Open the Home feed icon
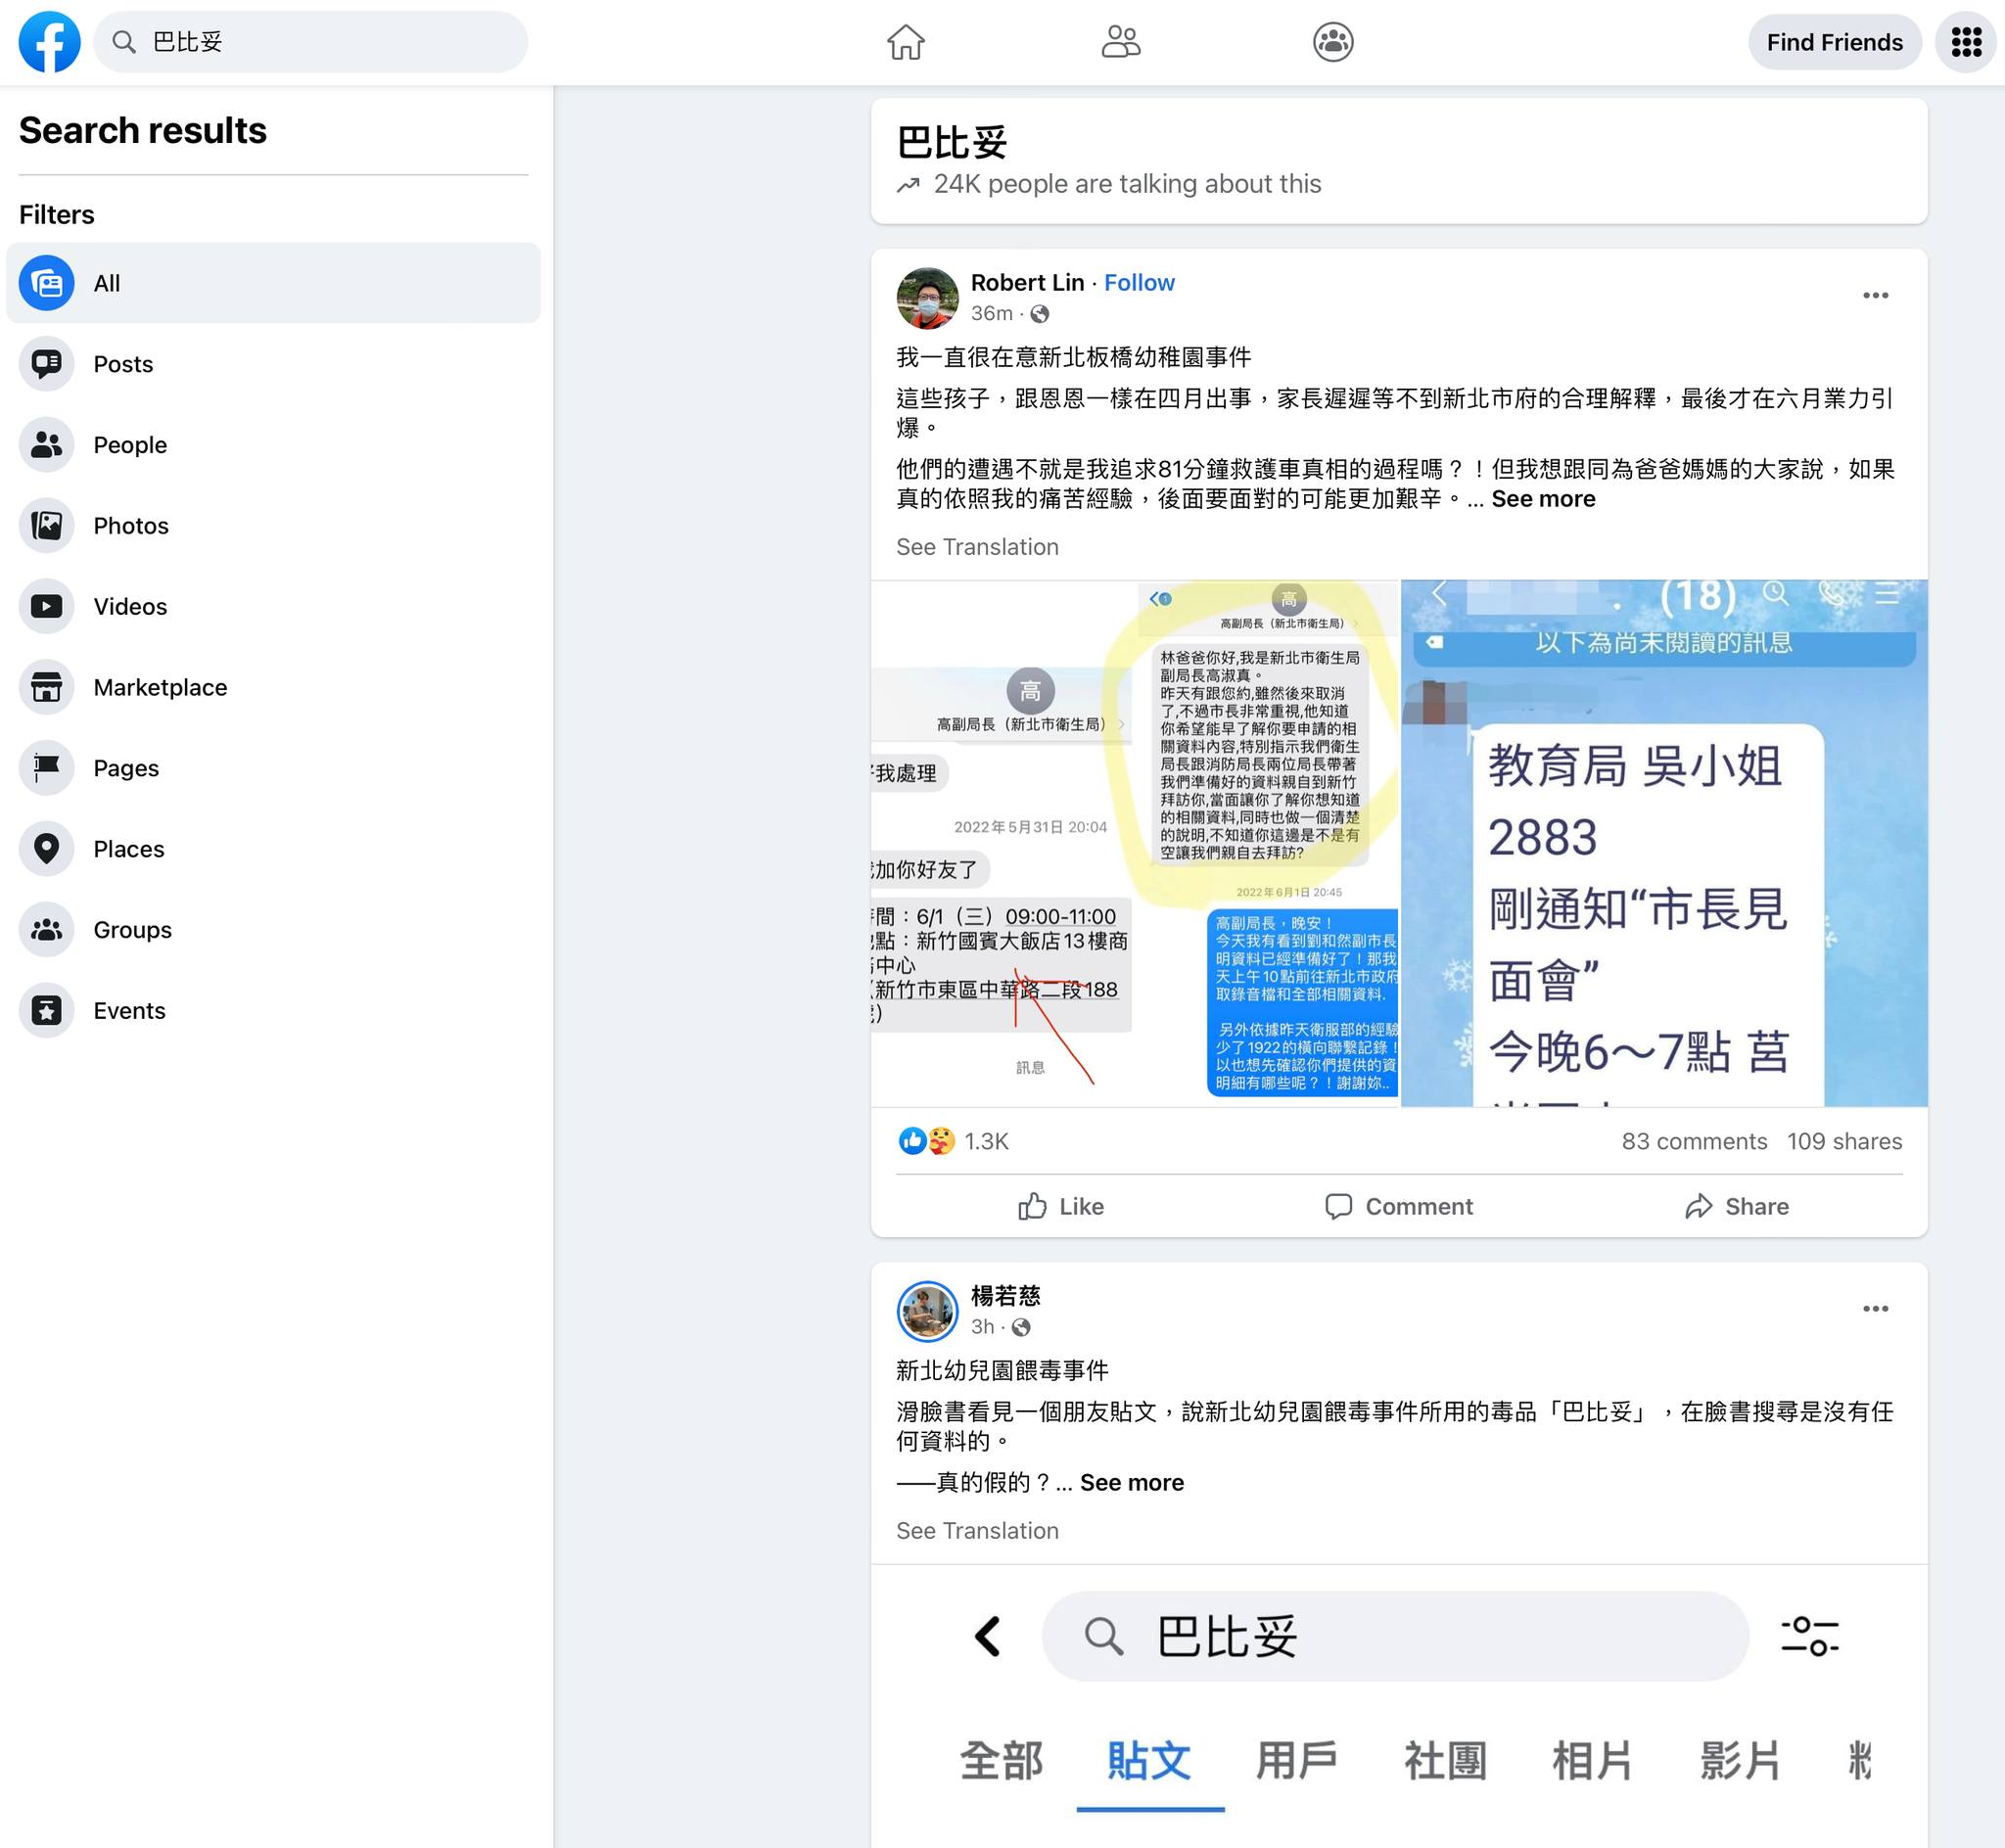The image size is (2005, 1848). 906,42
